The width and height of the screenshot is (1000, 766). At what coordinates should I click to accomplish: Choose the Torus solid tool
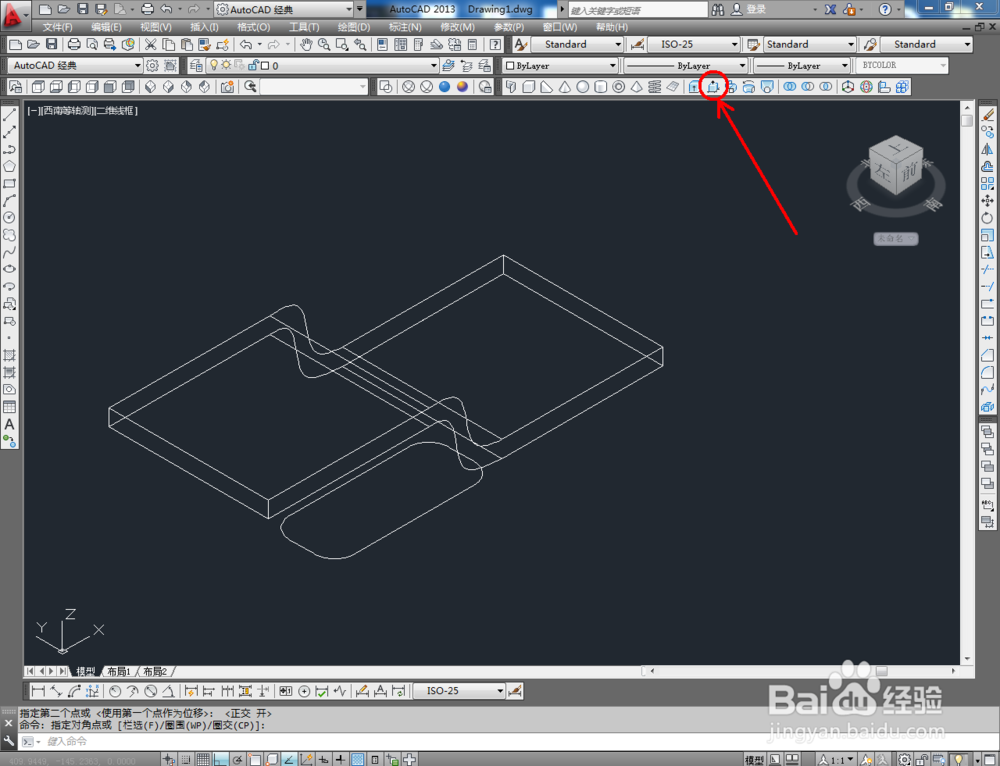tap(618, 87)
